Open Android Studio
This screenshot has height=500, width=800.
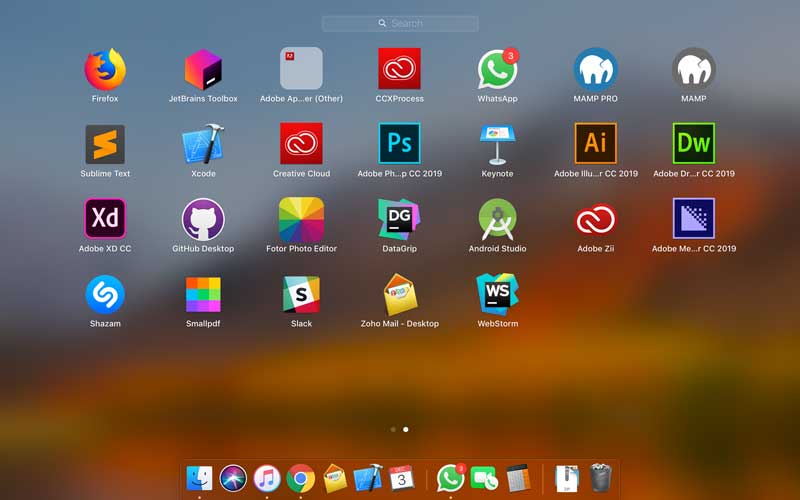click(x=497, y=219)
